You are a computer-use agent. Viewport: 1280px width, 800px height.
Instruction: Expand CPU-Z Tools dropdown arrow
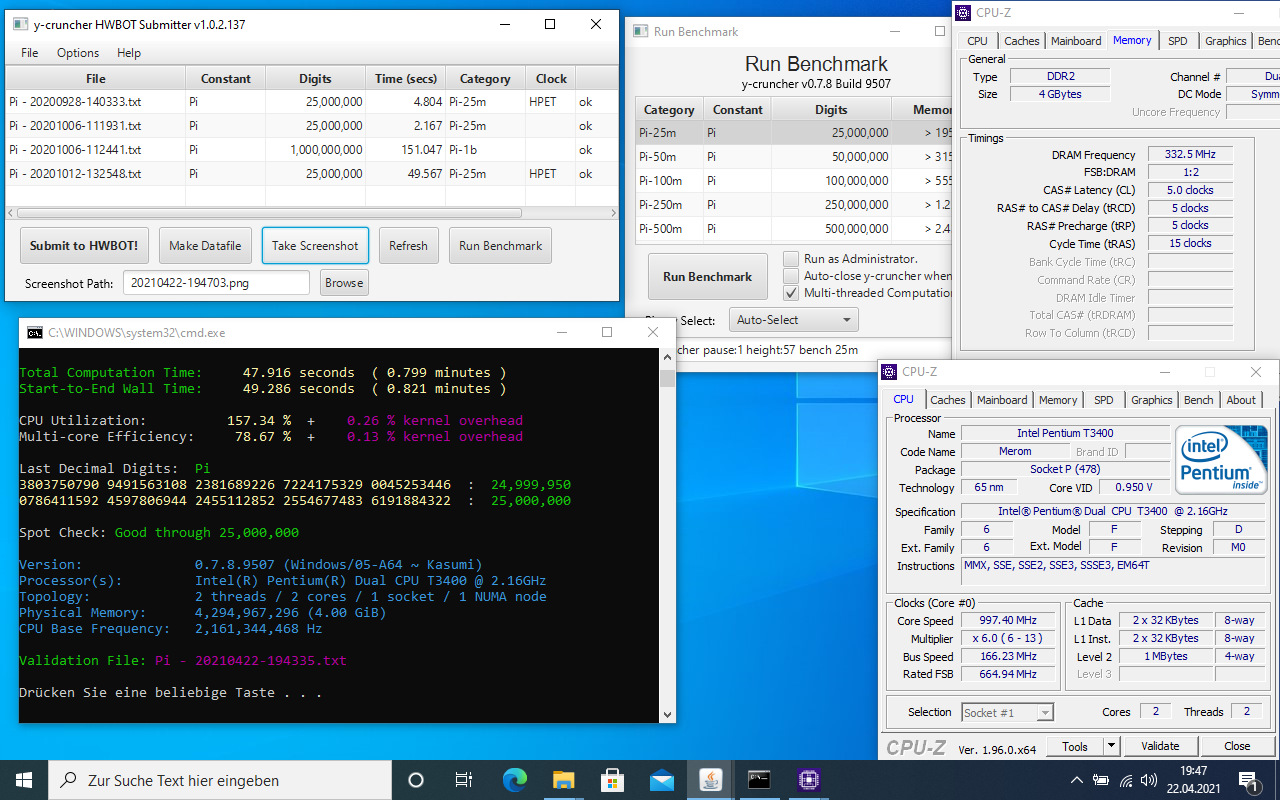[1111, 746]
